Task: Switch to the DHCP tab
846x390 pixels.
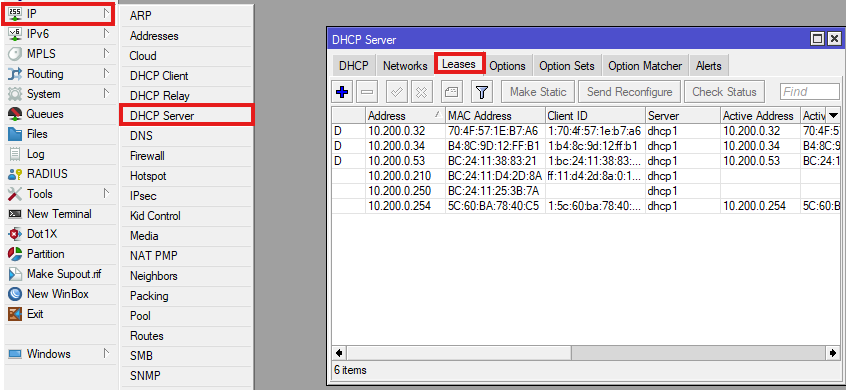Action: coord(353,66)
